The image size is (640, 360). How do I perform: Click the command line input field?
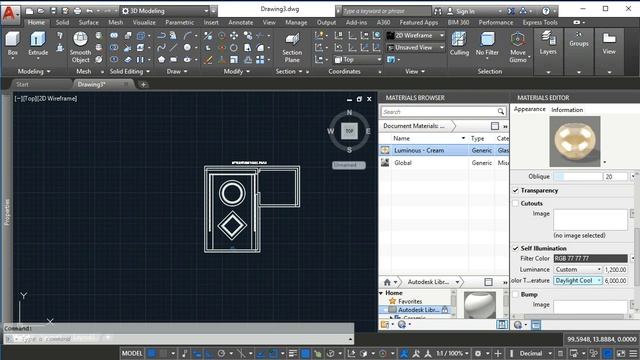(178, 339)
